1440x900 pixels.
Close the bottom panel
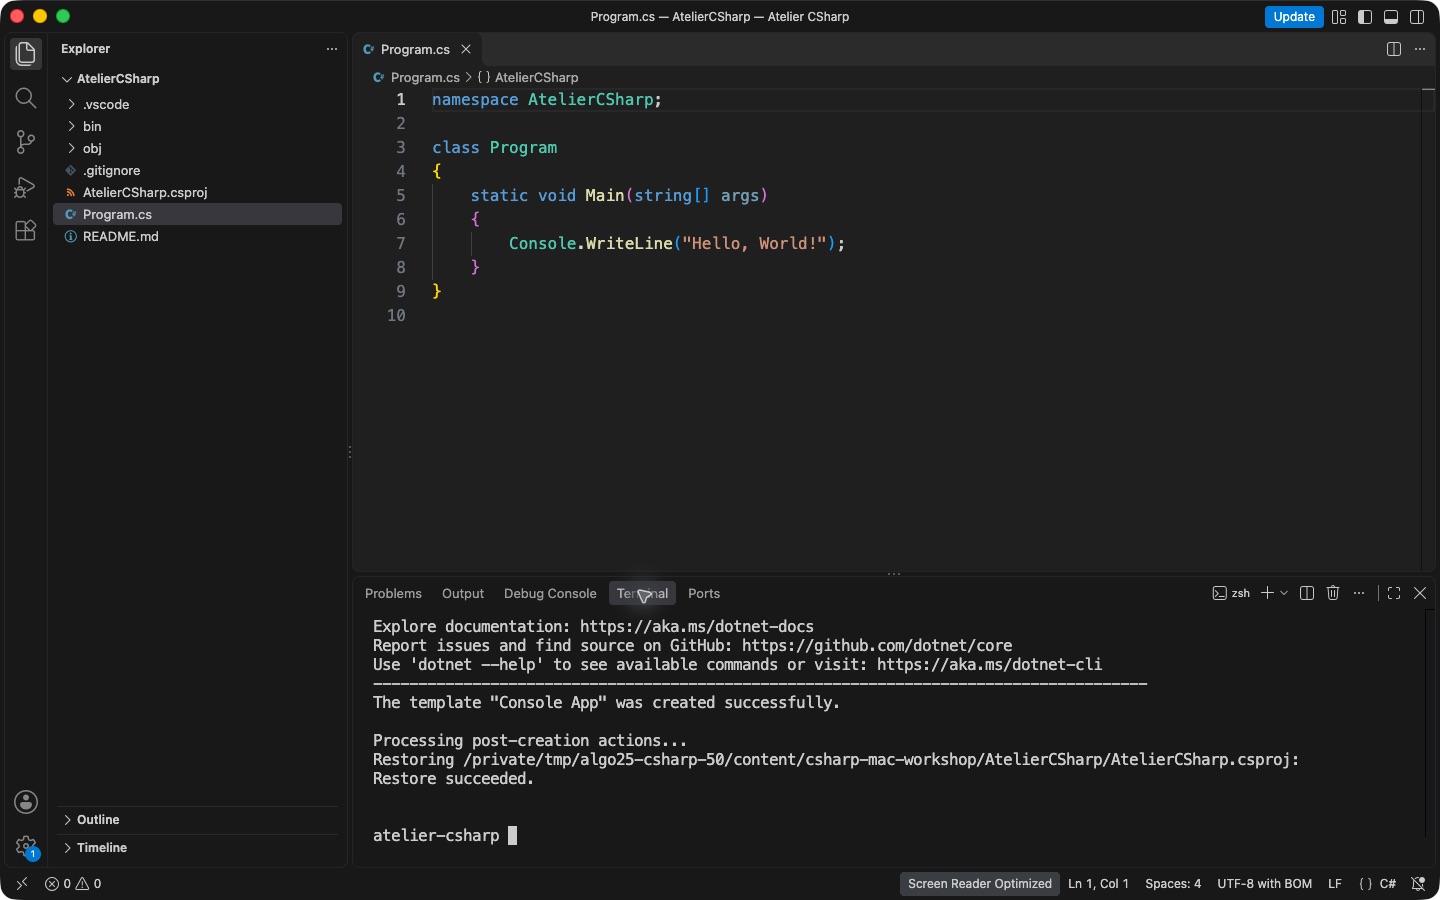[1420, 593]
